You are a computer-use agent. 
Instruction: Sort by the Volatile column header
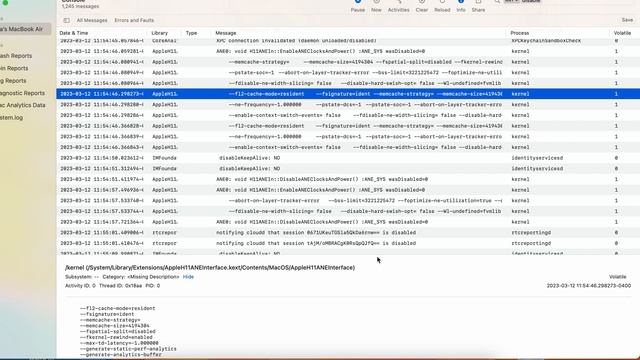[x=622, y=33]
